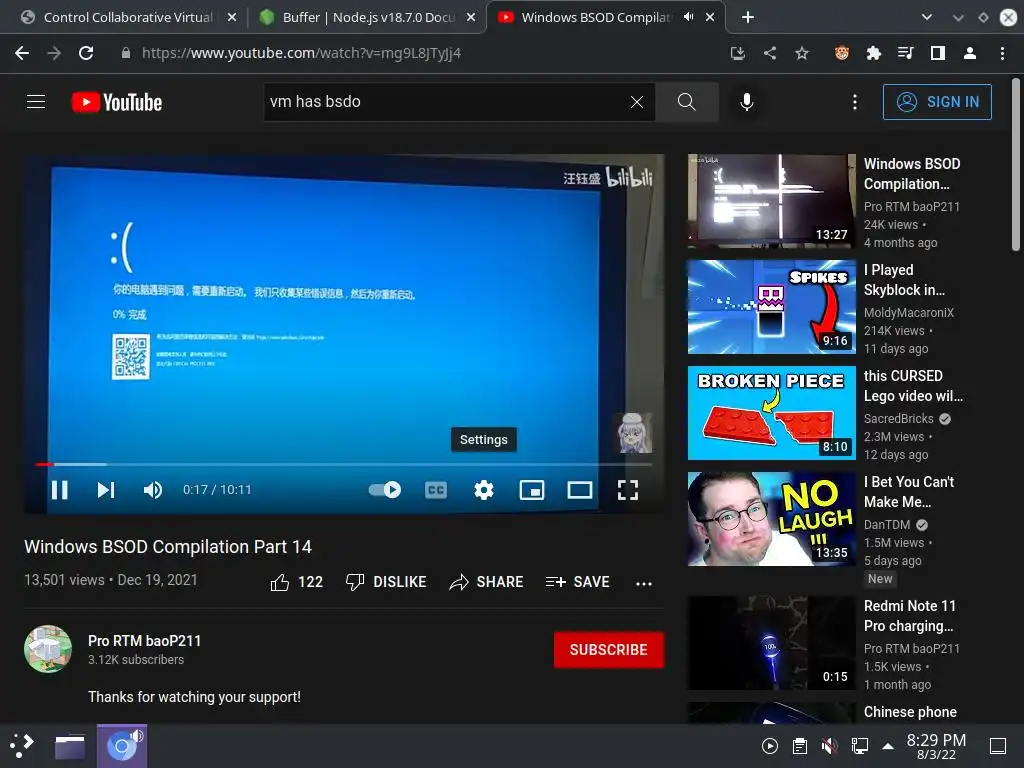Unmute audio volume tray icon
The height and width of the screenshot is (768, 1024).
pyautogui.click(x=829, y=746)
